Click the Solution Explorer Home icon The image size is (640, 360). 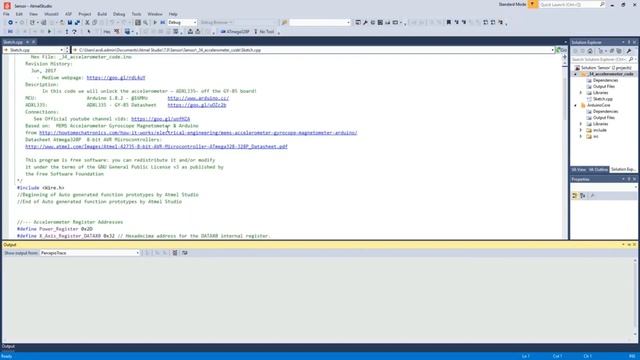(590, 51)
